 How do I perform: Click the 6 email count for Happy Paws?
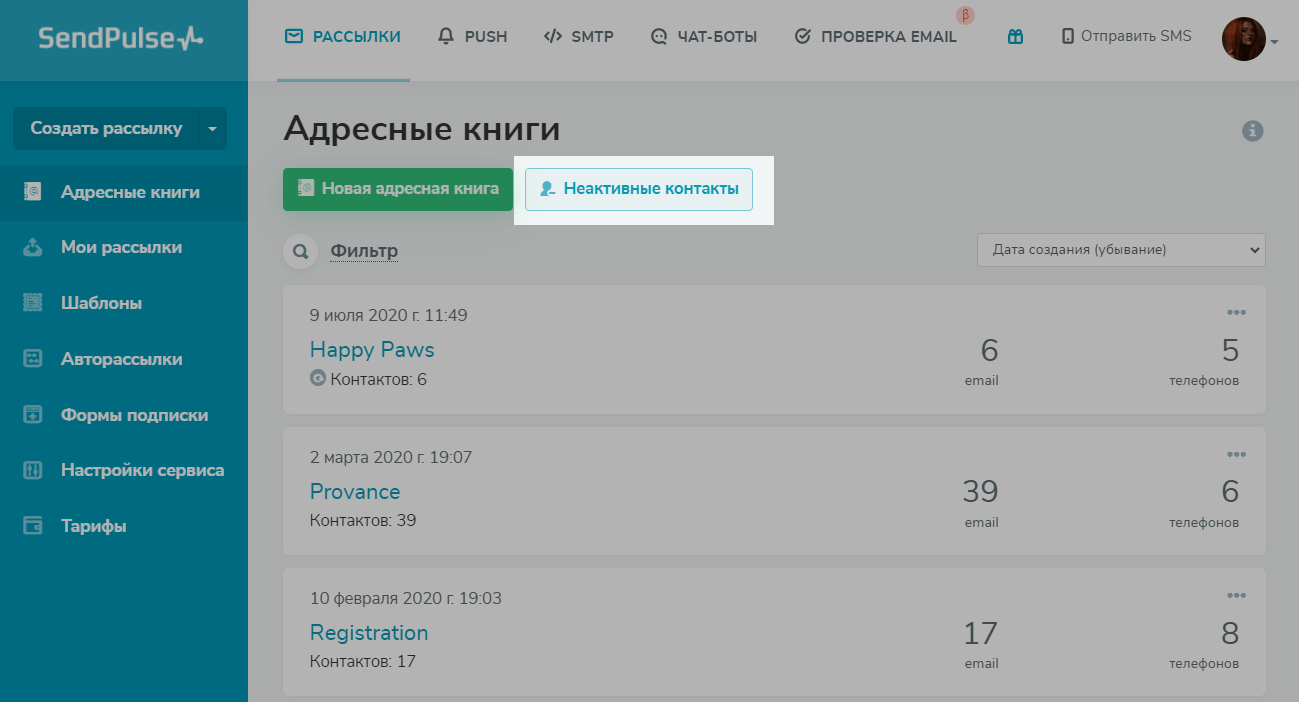pyautogui.click(x=989, y=351)
